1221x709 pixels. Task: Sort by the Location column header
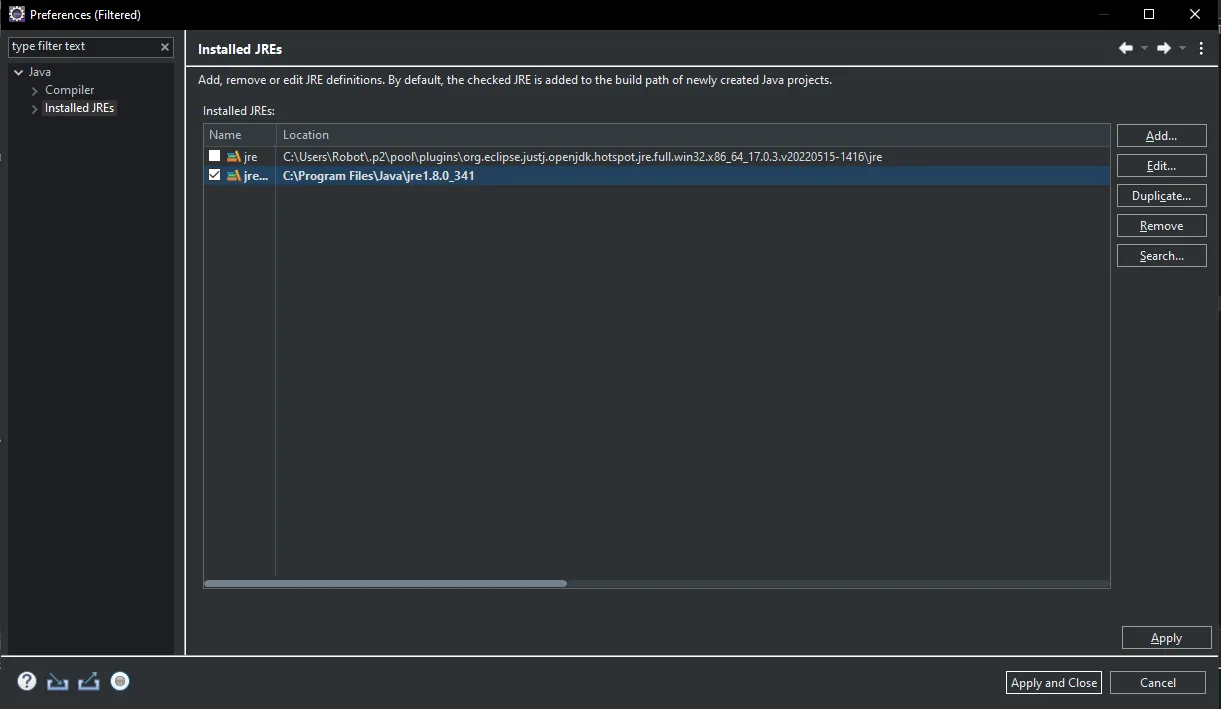tap(693, 135)
